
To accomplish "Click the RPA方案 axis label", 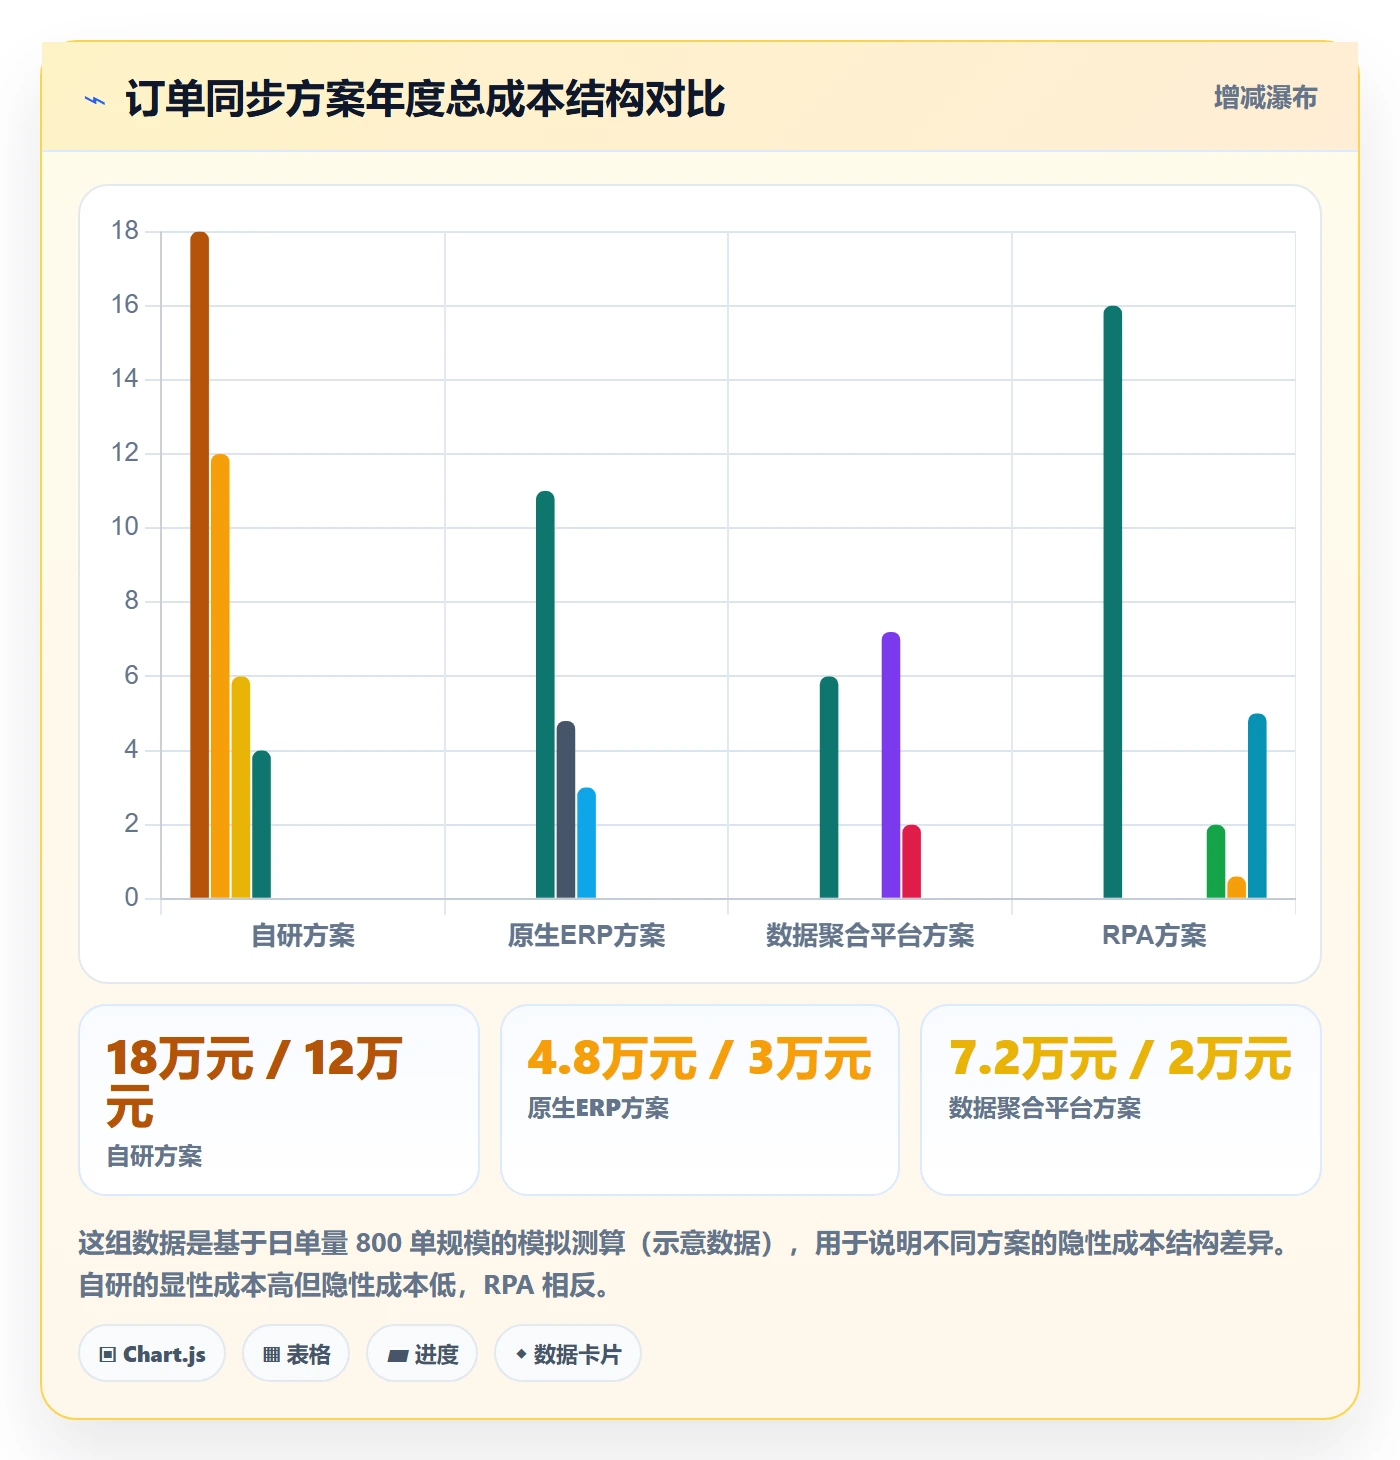I will tap(1154, 936).
